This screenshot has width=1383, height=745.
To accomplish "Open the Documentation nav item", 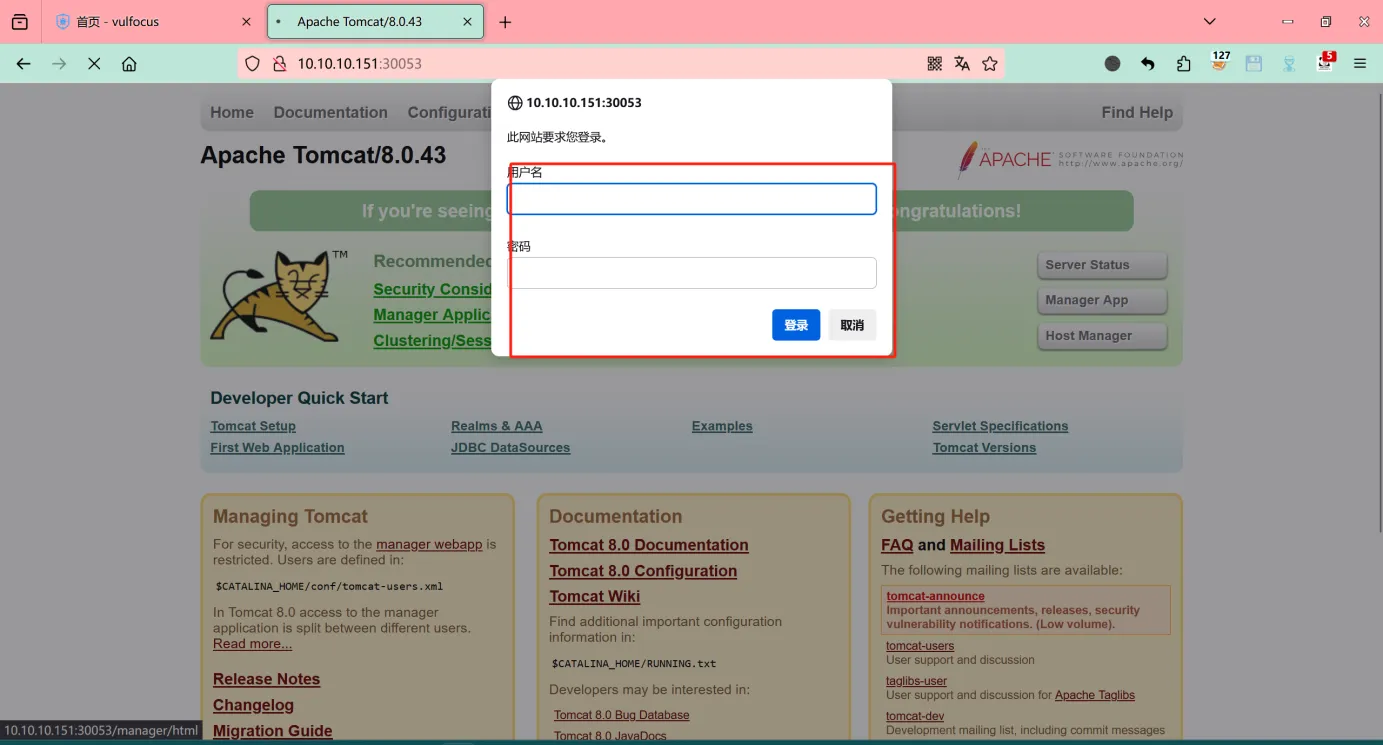I will [330, 113].
